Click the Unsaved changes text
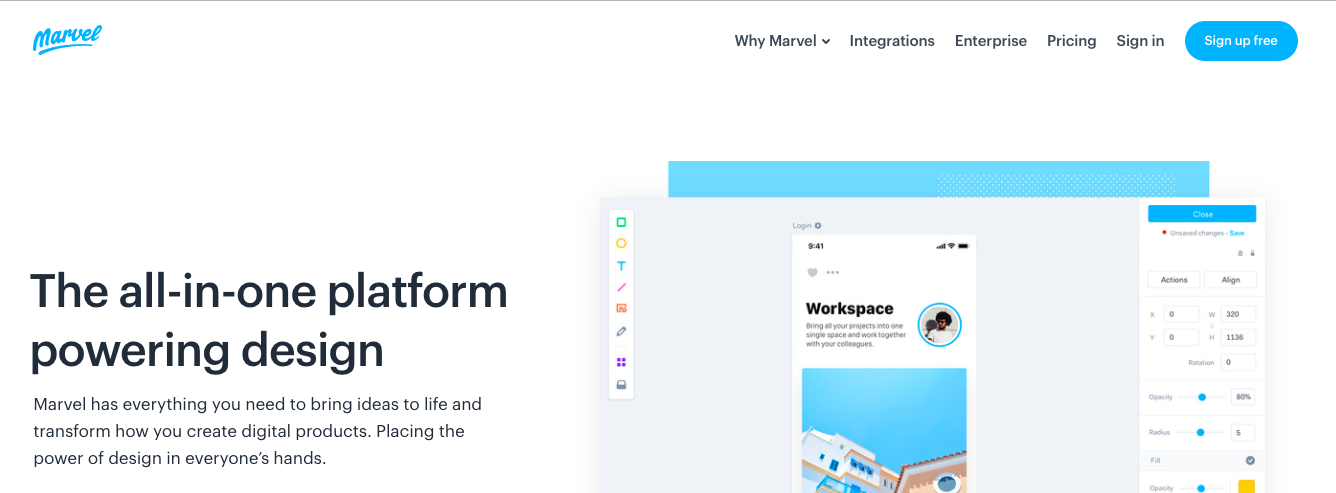This screenshot has height=493, width=1336. [x=1197, y=233]
